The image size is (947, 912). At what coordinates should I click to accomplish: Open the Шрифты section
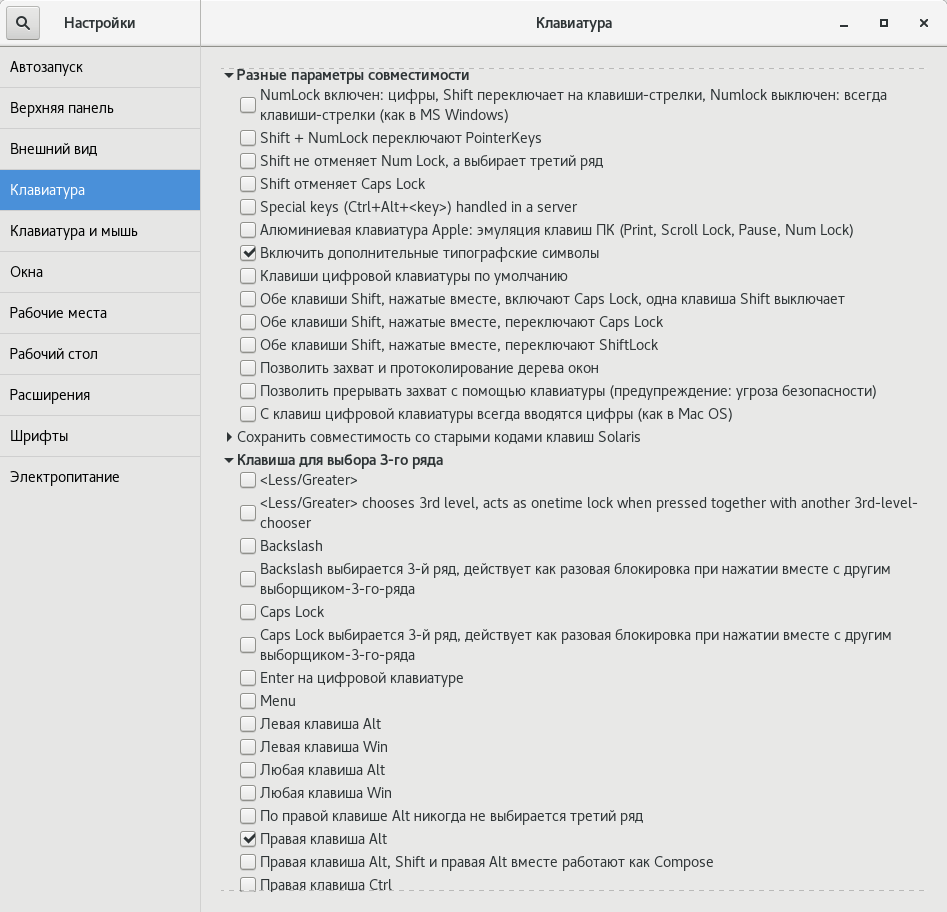(100, 436)
